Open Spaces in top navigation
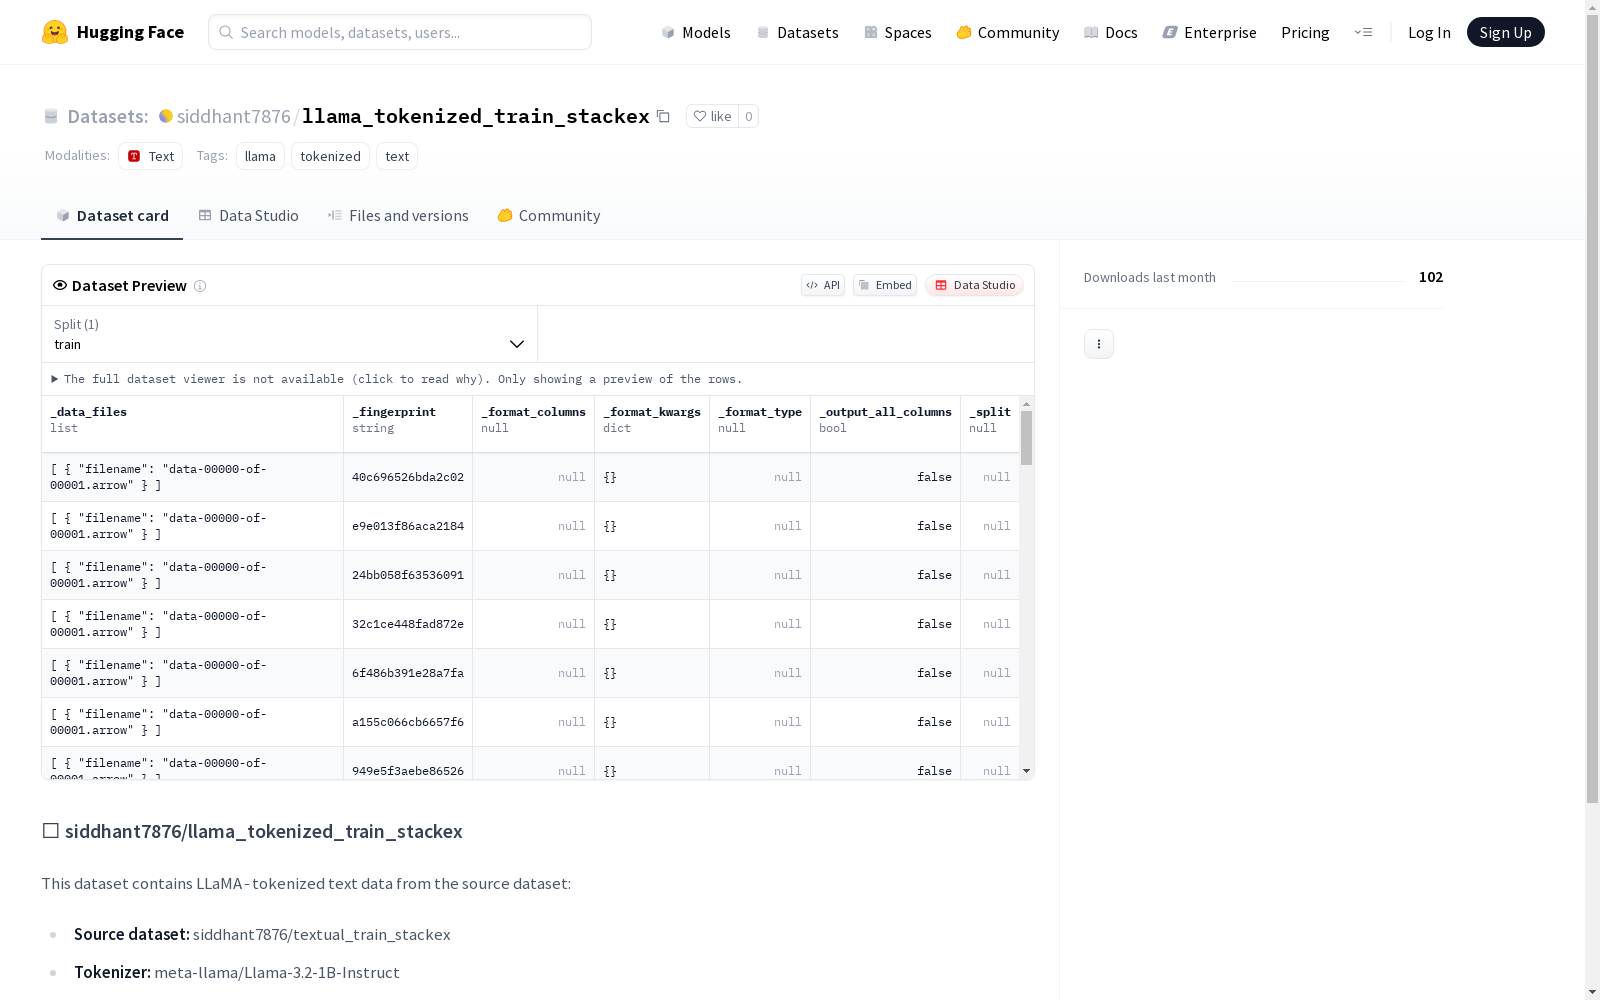Image resolution: width=1600 pixels, height=1000 pixels. [x=898, y=32]
